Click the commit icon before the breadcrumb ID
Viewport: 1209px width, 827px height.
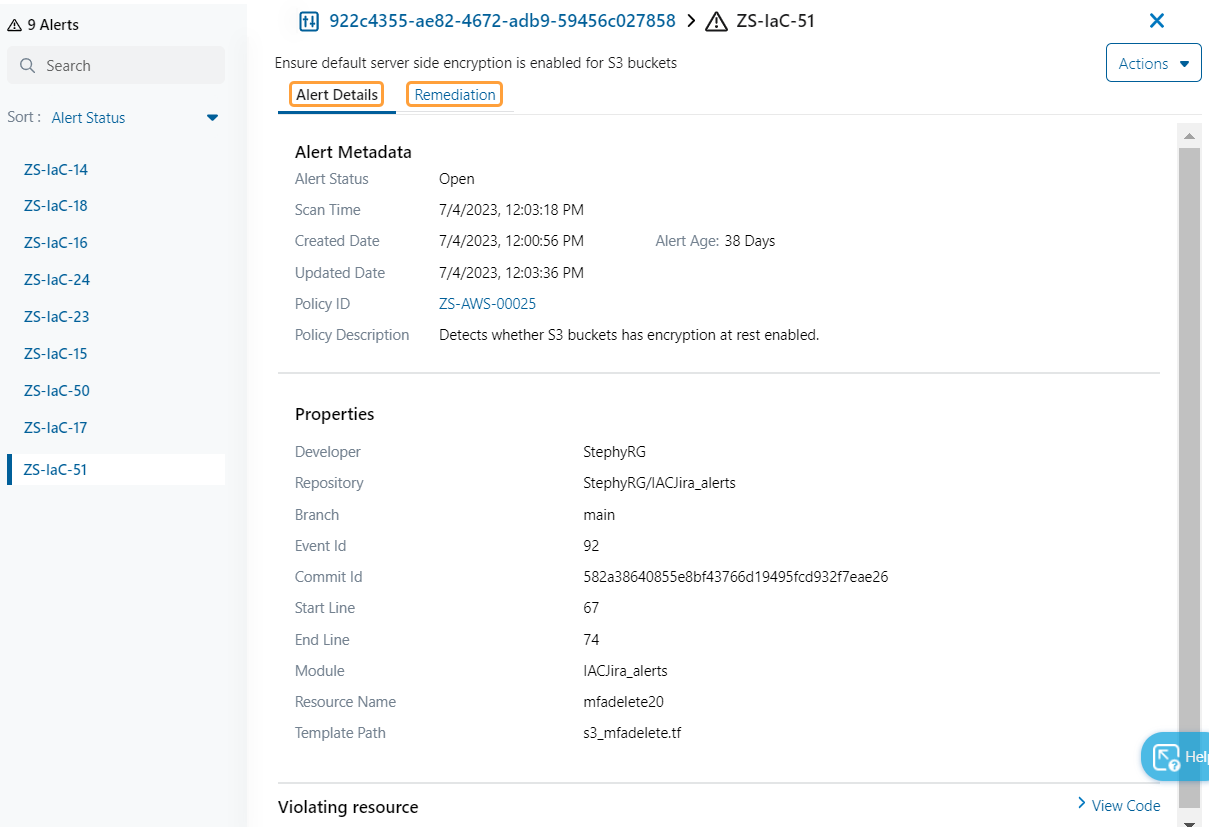coord(308,20)
